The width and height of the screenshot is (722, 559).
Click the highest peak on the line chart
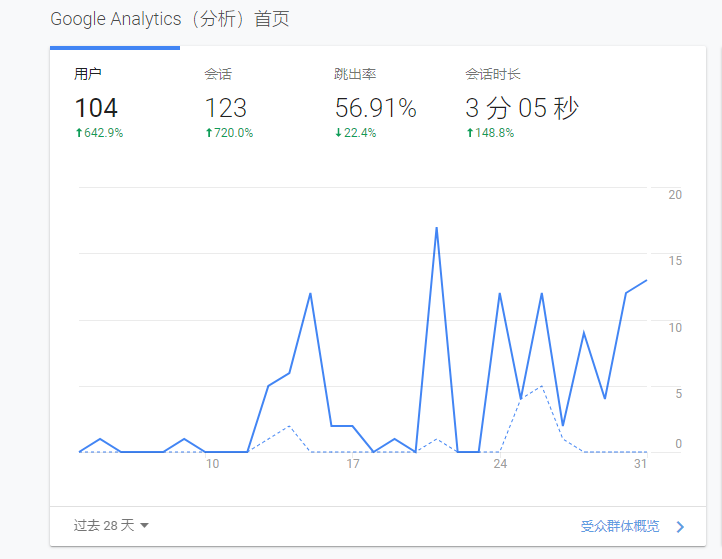click(x=437, y=228)
